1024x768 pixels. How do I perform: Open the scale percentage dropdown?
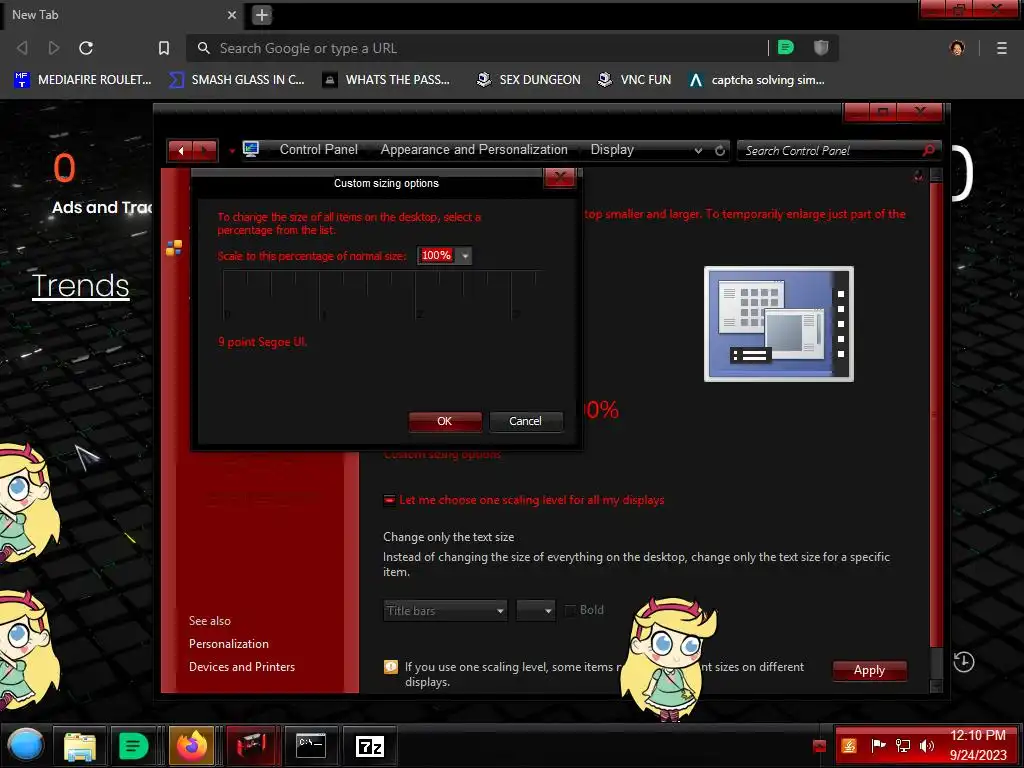464,255
